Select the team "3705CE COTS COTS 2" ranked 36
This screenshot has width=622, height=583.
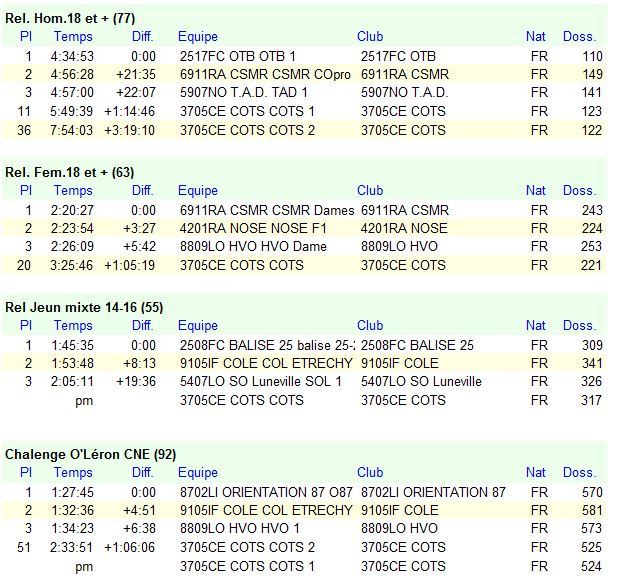(x=247, y=129)
